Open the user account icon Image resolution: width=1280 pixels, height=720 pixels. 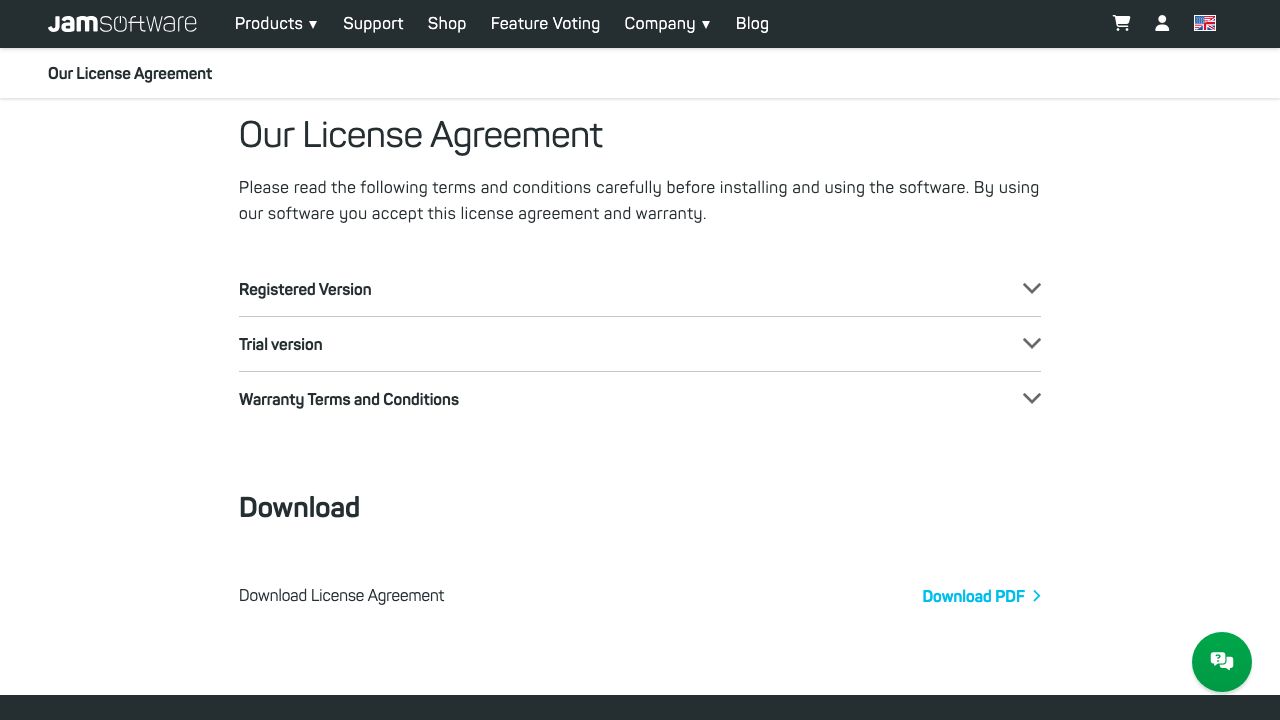pos(1162,23)
